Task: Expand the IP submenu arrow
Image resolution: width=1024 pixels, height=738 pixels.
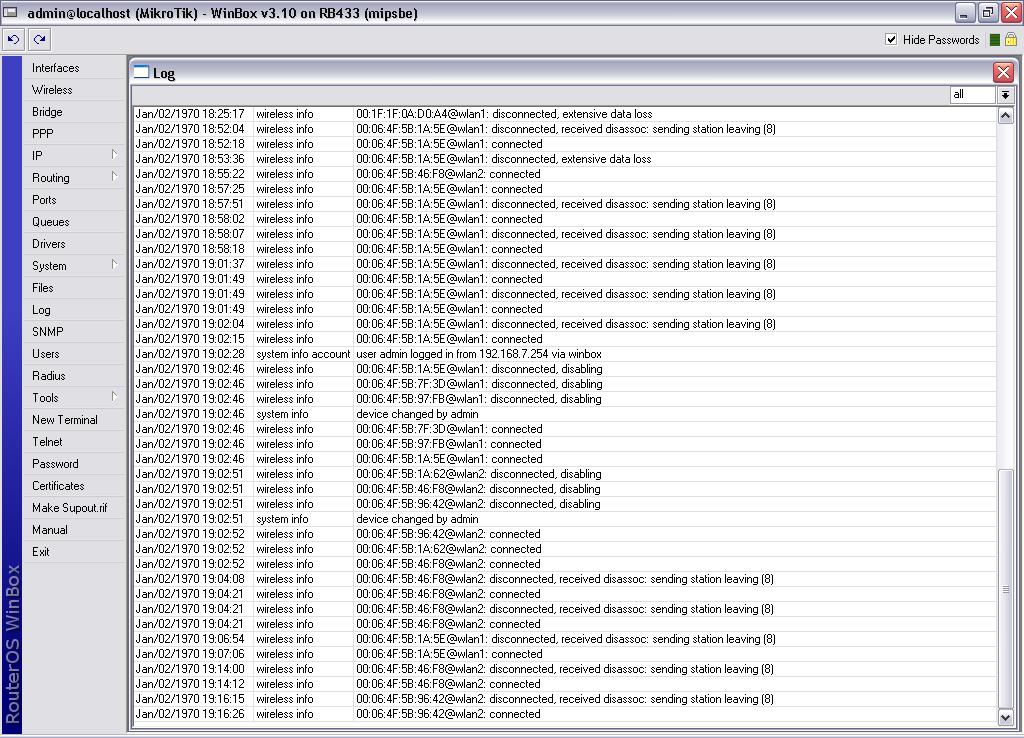Action: click(x=114, y=154)
